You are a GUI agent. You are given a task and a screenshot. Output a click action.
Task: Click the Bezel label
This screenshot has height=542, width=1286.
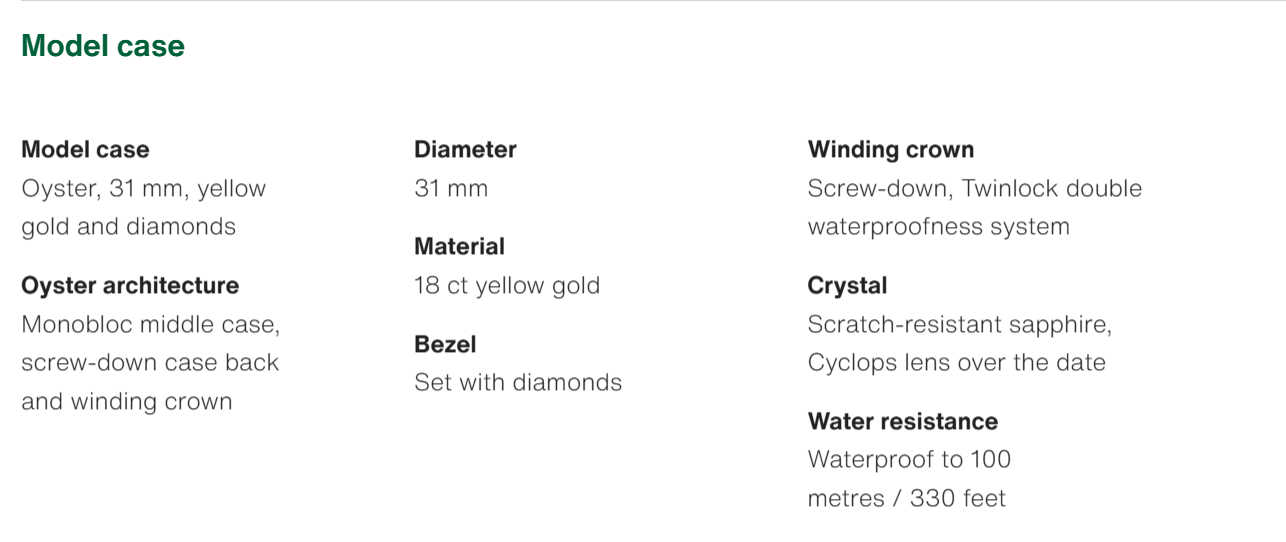pos(445,345)
